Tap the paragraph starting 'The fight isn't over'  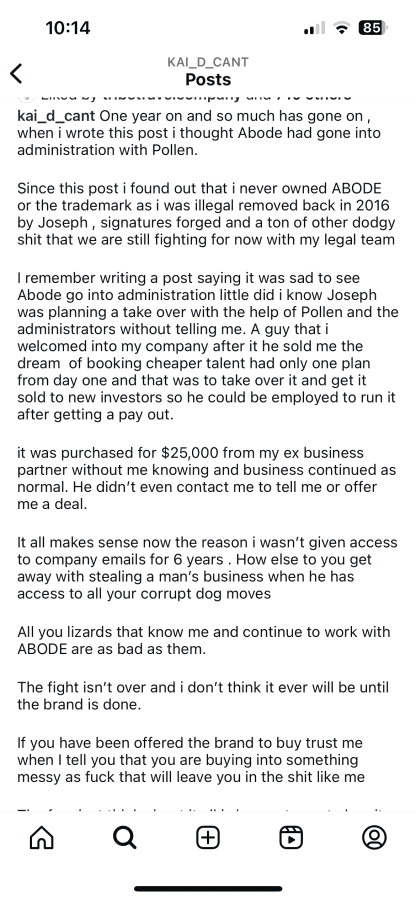203,696
